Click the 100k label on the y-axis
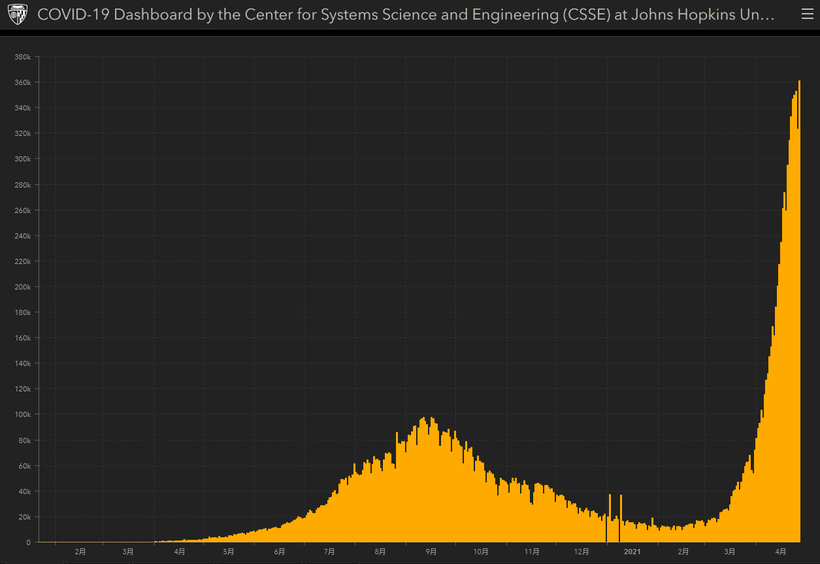 click(23, 414)
